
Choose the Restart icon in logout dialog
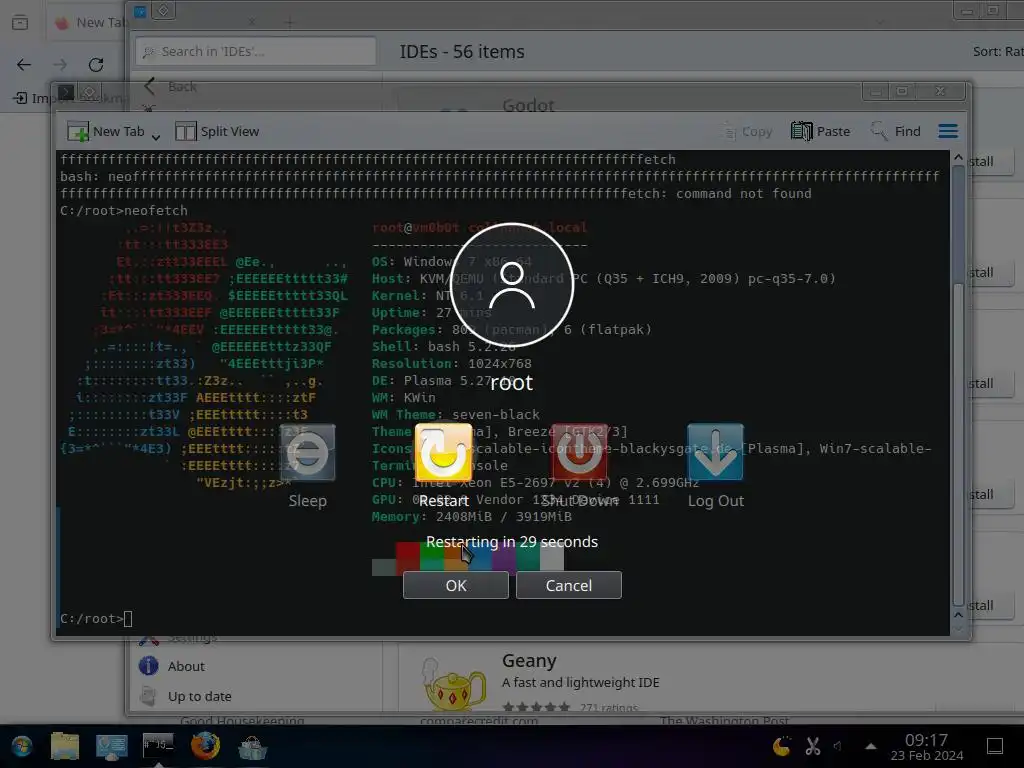tap(443, 453)
